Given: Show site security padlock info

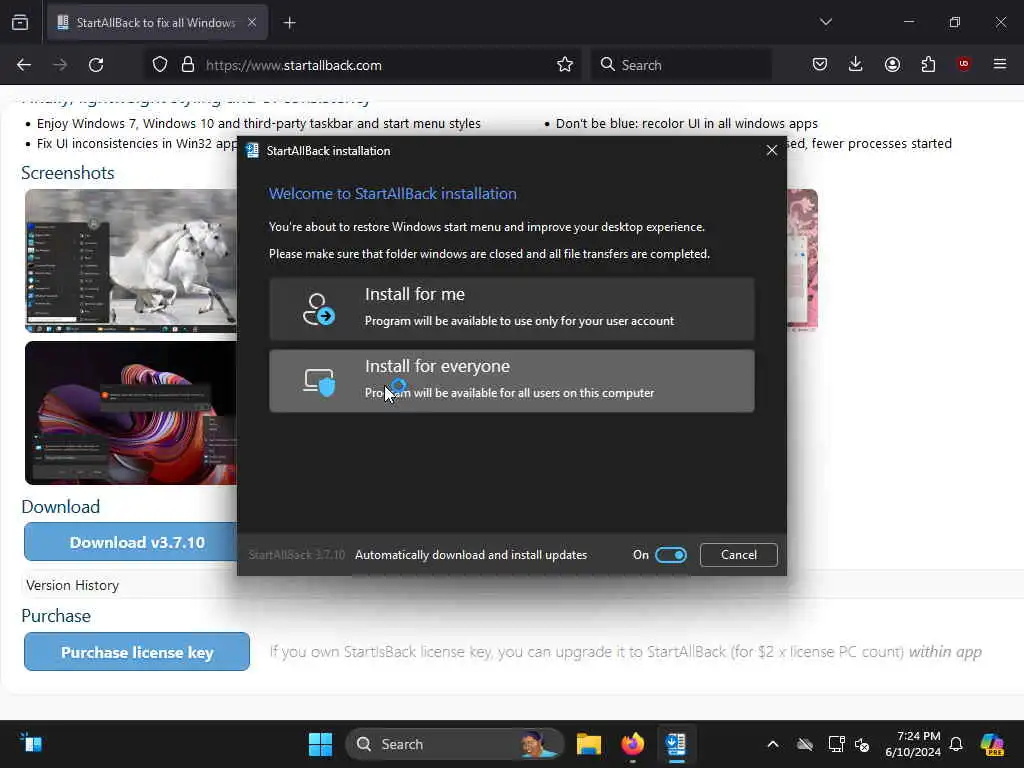Looking at the screenshot, I should click(x=188, y=65).
